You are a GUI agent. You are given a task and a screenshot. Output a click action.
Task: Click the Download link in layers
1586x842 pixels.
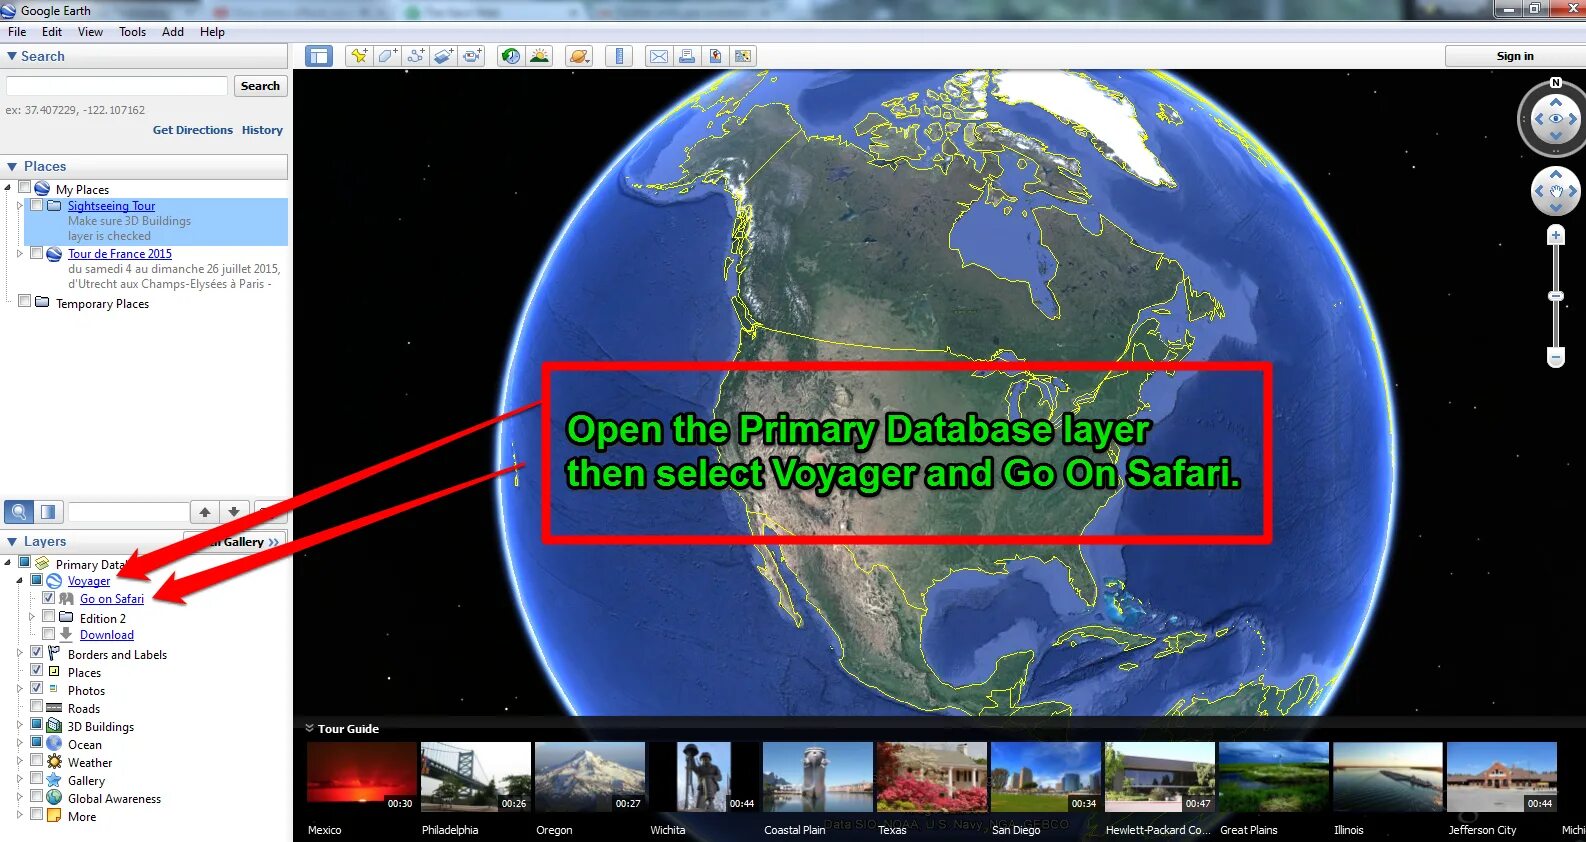tap(107, 635)
